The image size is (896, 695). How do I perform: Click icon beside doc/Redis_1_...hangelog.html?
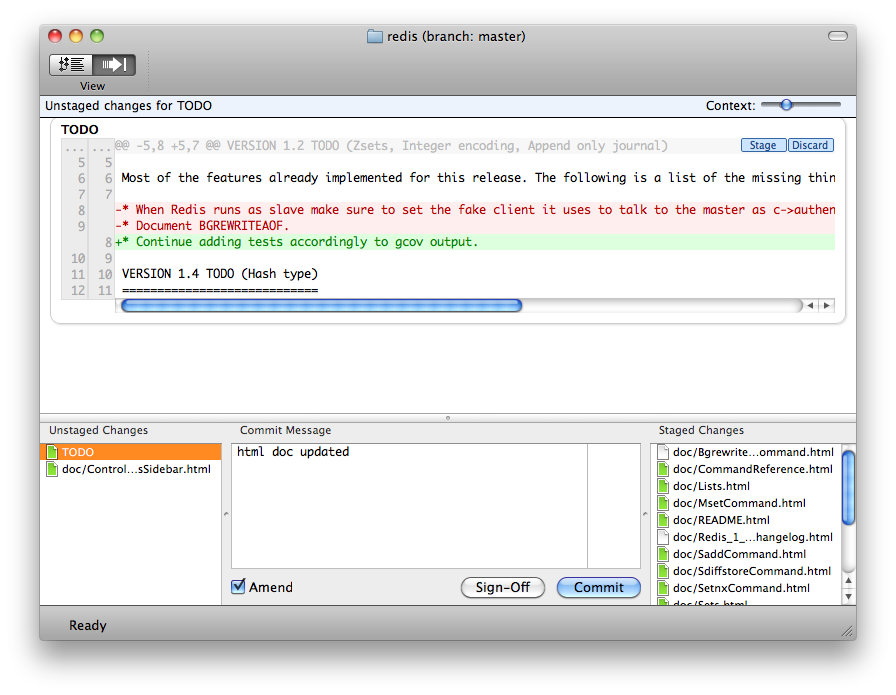(663, 537)
